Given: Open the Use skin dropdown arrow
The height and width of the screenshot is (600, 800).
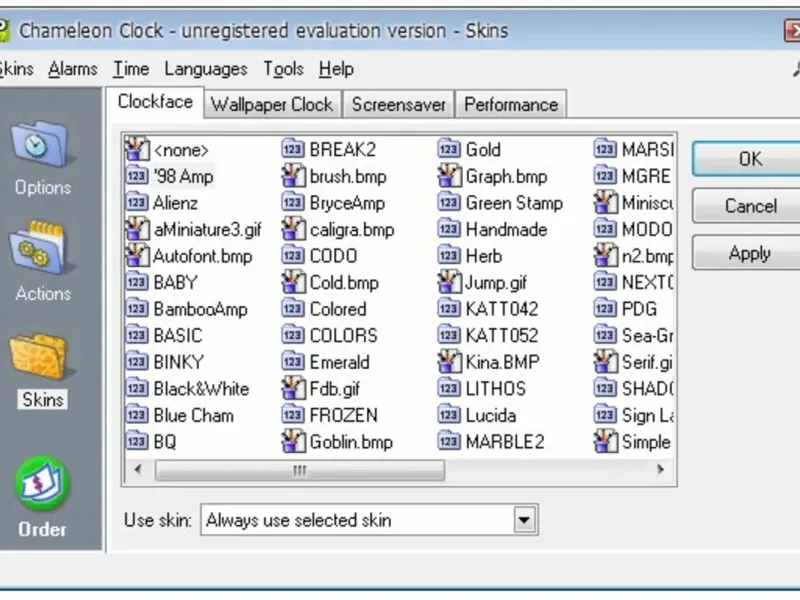Looking at the screenshot, I should coord(524,520).
